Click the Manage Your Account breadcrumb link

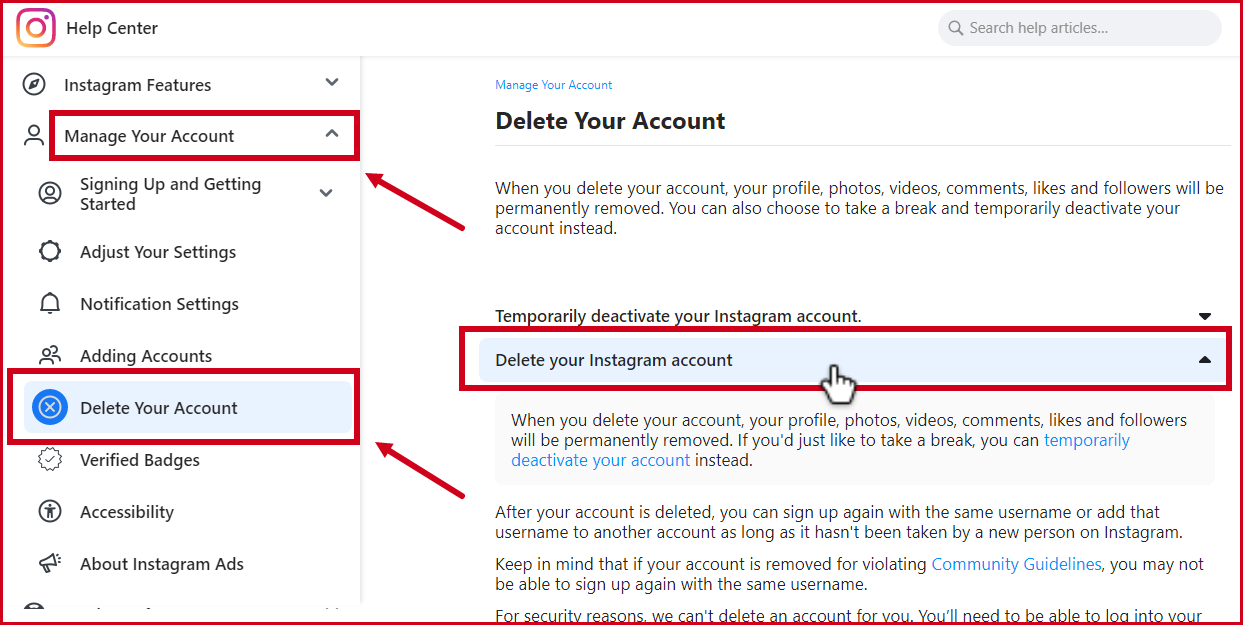click(554, 85)
